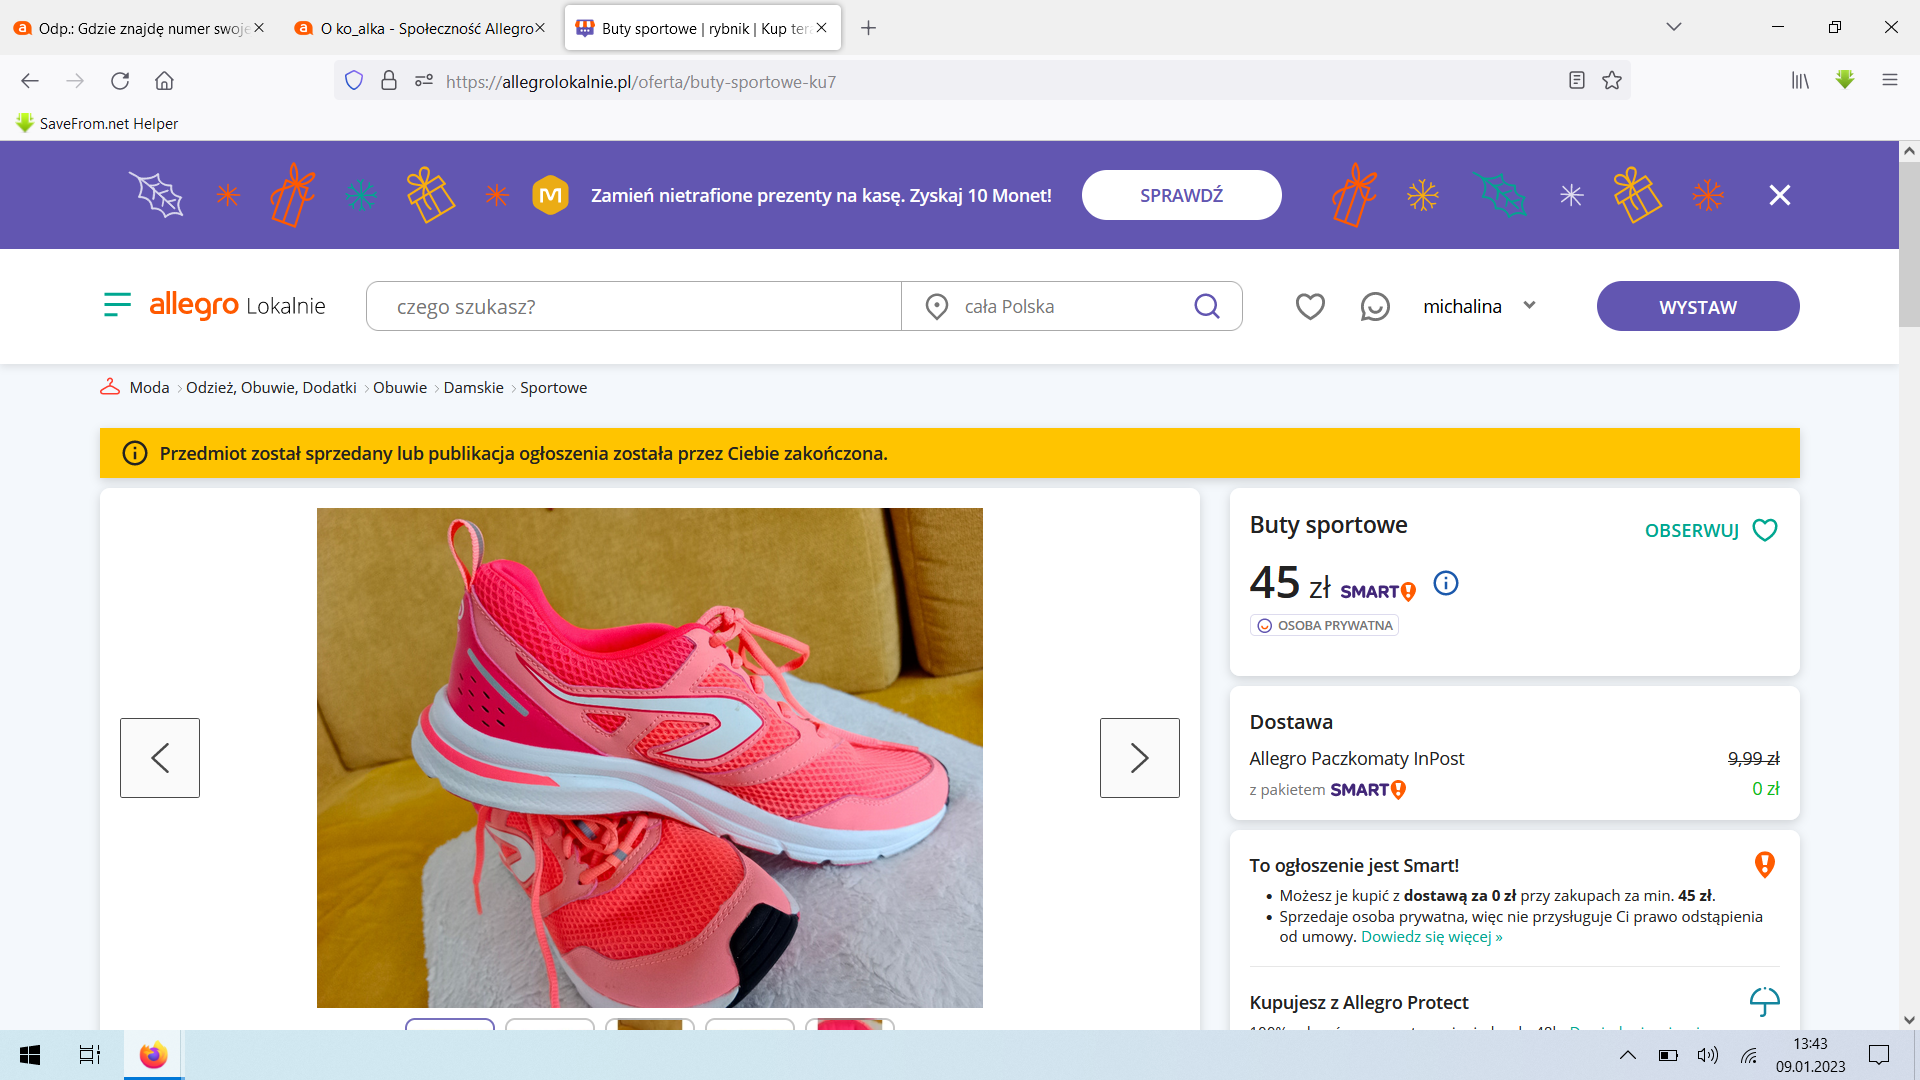The height and width of the screenshot is (1080, 1920).
Task: Click the site padlock icon
Action: tap(389, 81)
